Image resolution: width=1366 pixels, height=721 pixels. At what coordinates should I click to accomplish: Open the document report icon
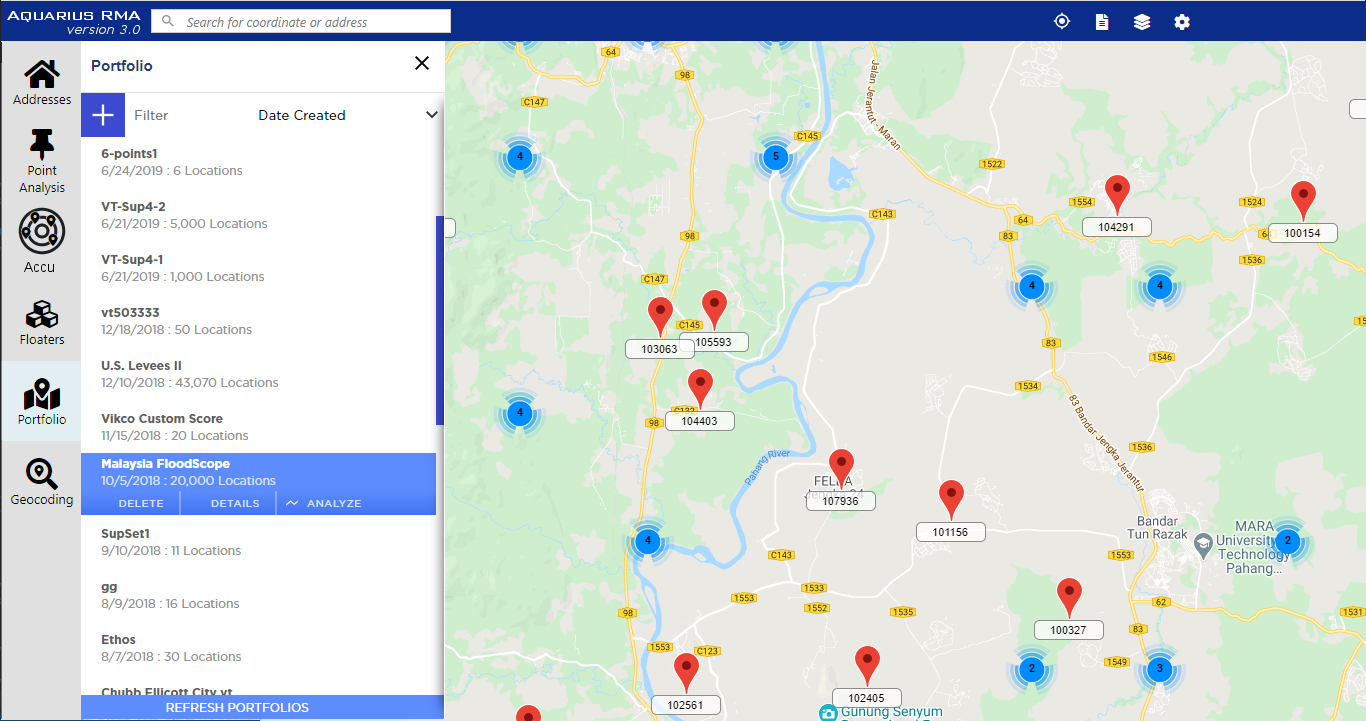(1102, 21)
